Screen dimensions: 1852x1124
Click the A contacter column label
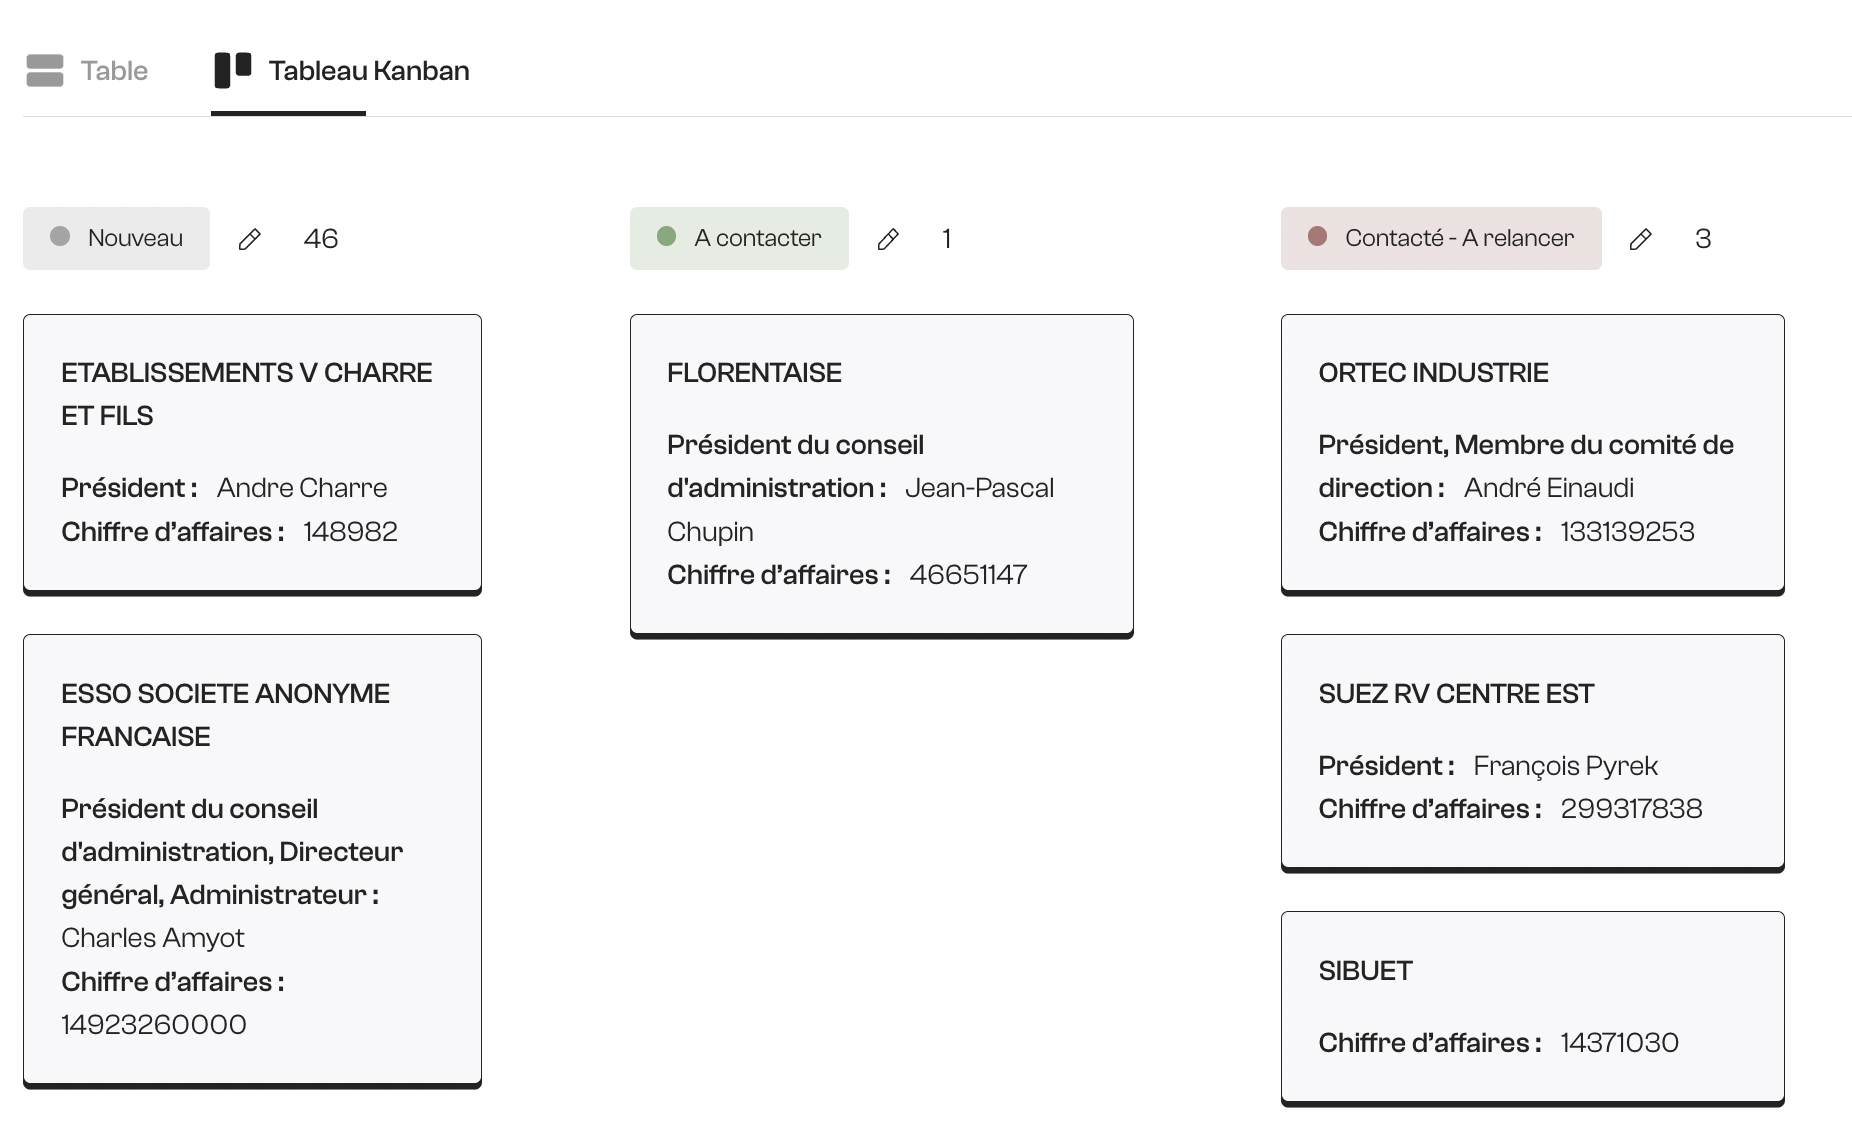(x=757, y=238)
